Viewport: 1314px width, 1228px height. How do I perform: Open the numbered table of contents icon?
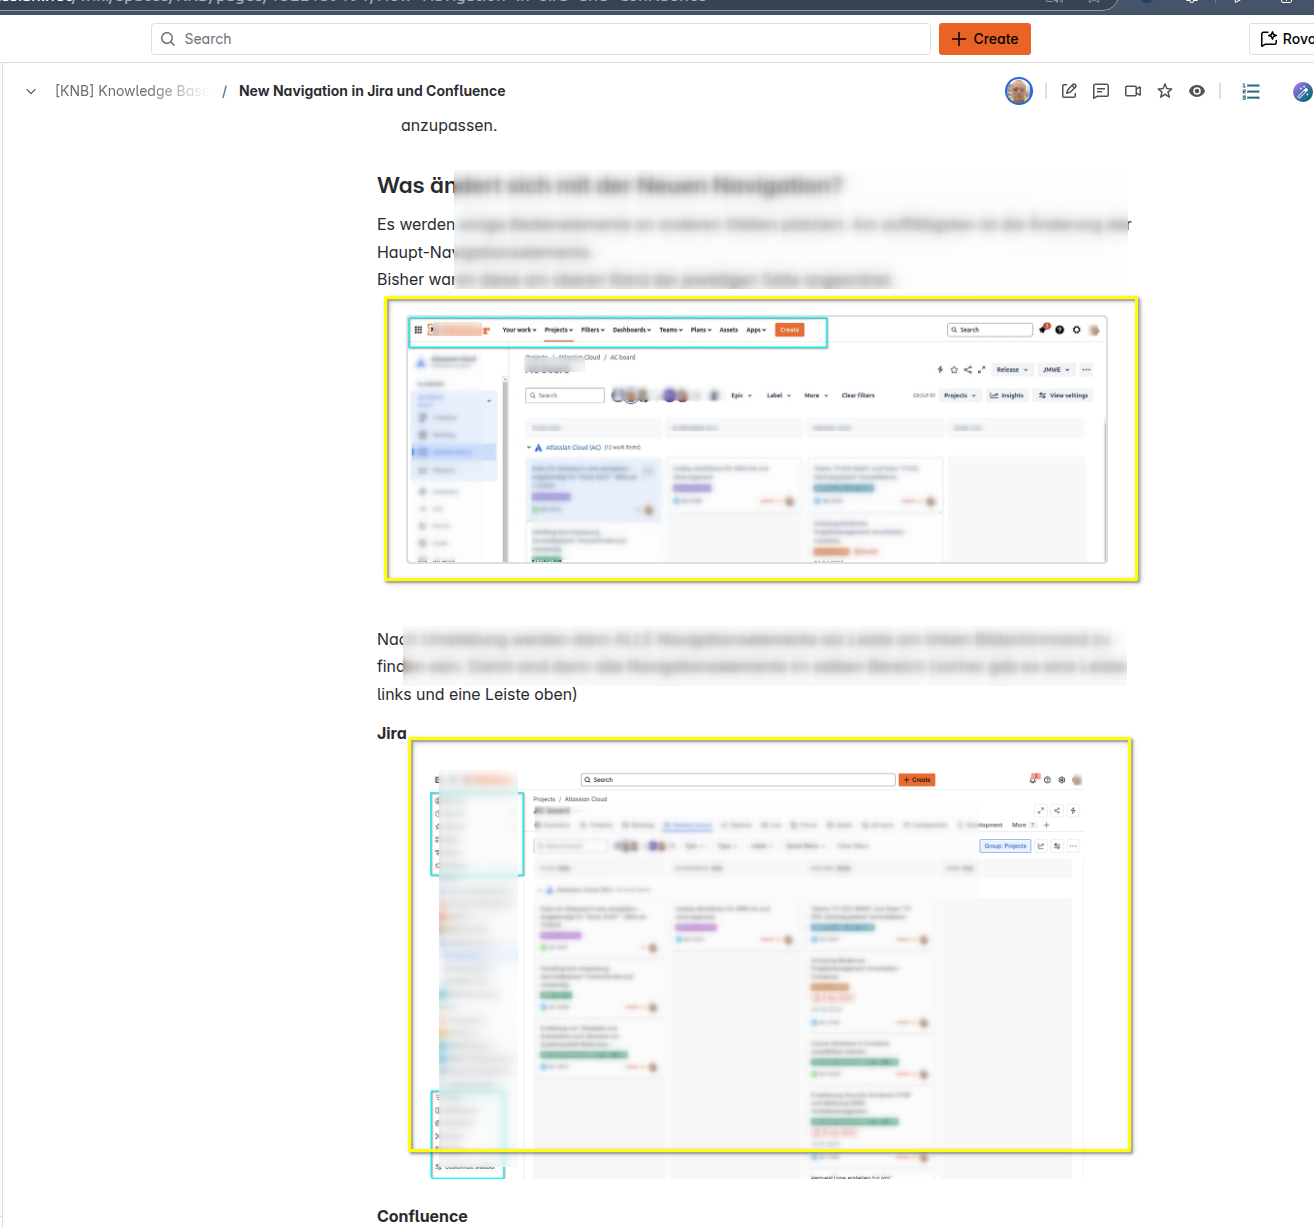point(1251,91)
